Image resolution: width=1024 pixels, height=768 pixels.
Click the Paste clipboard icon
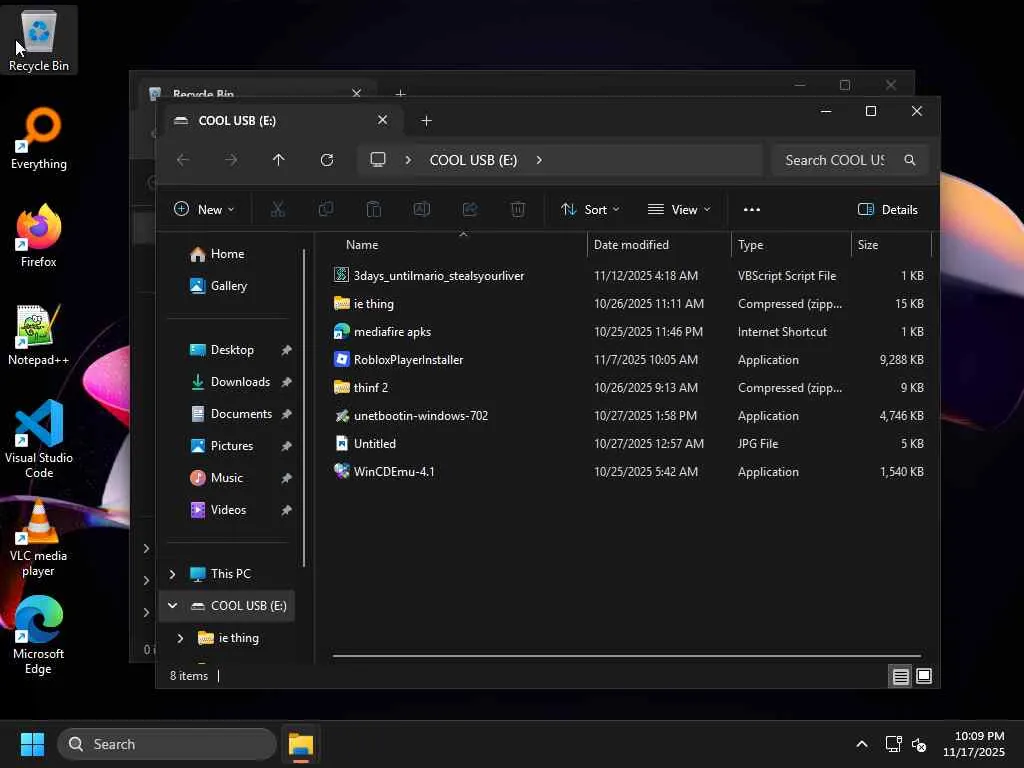[x=374, y=210]
